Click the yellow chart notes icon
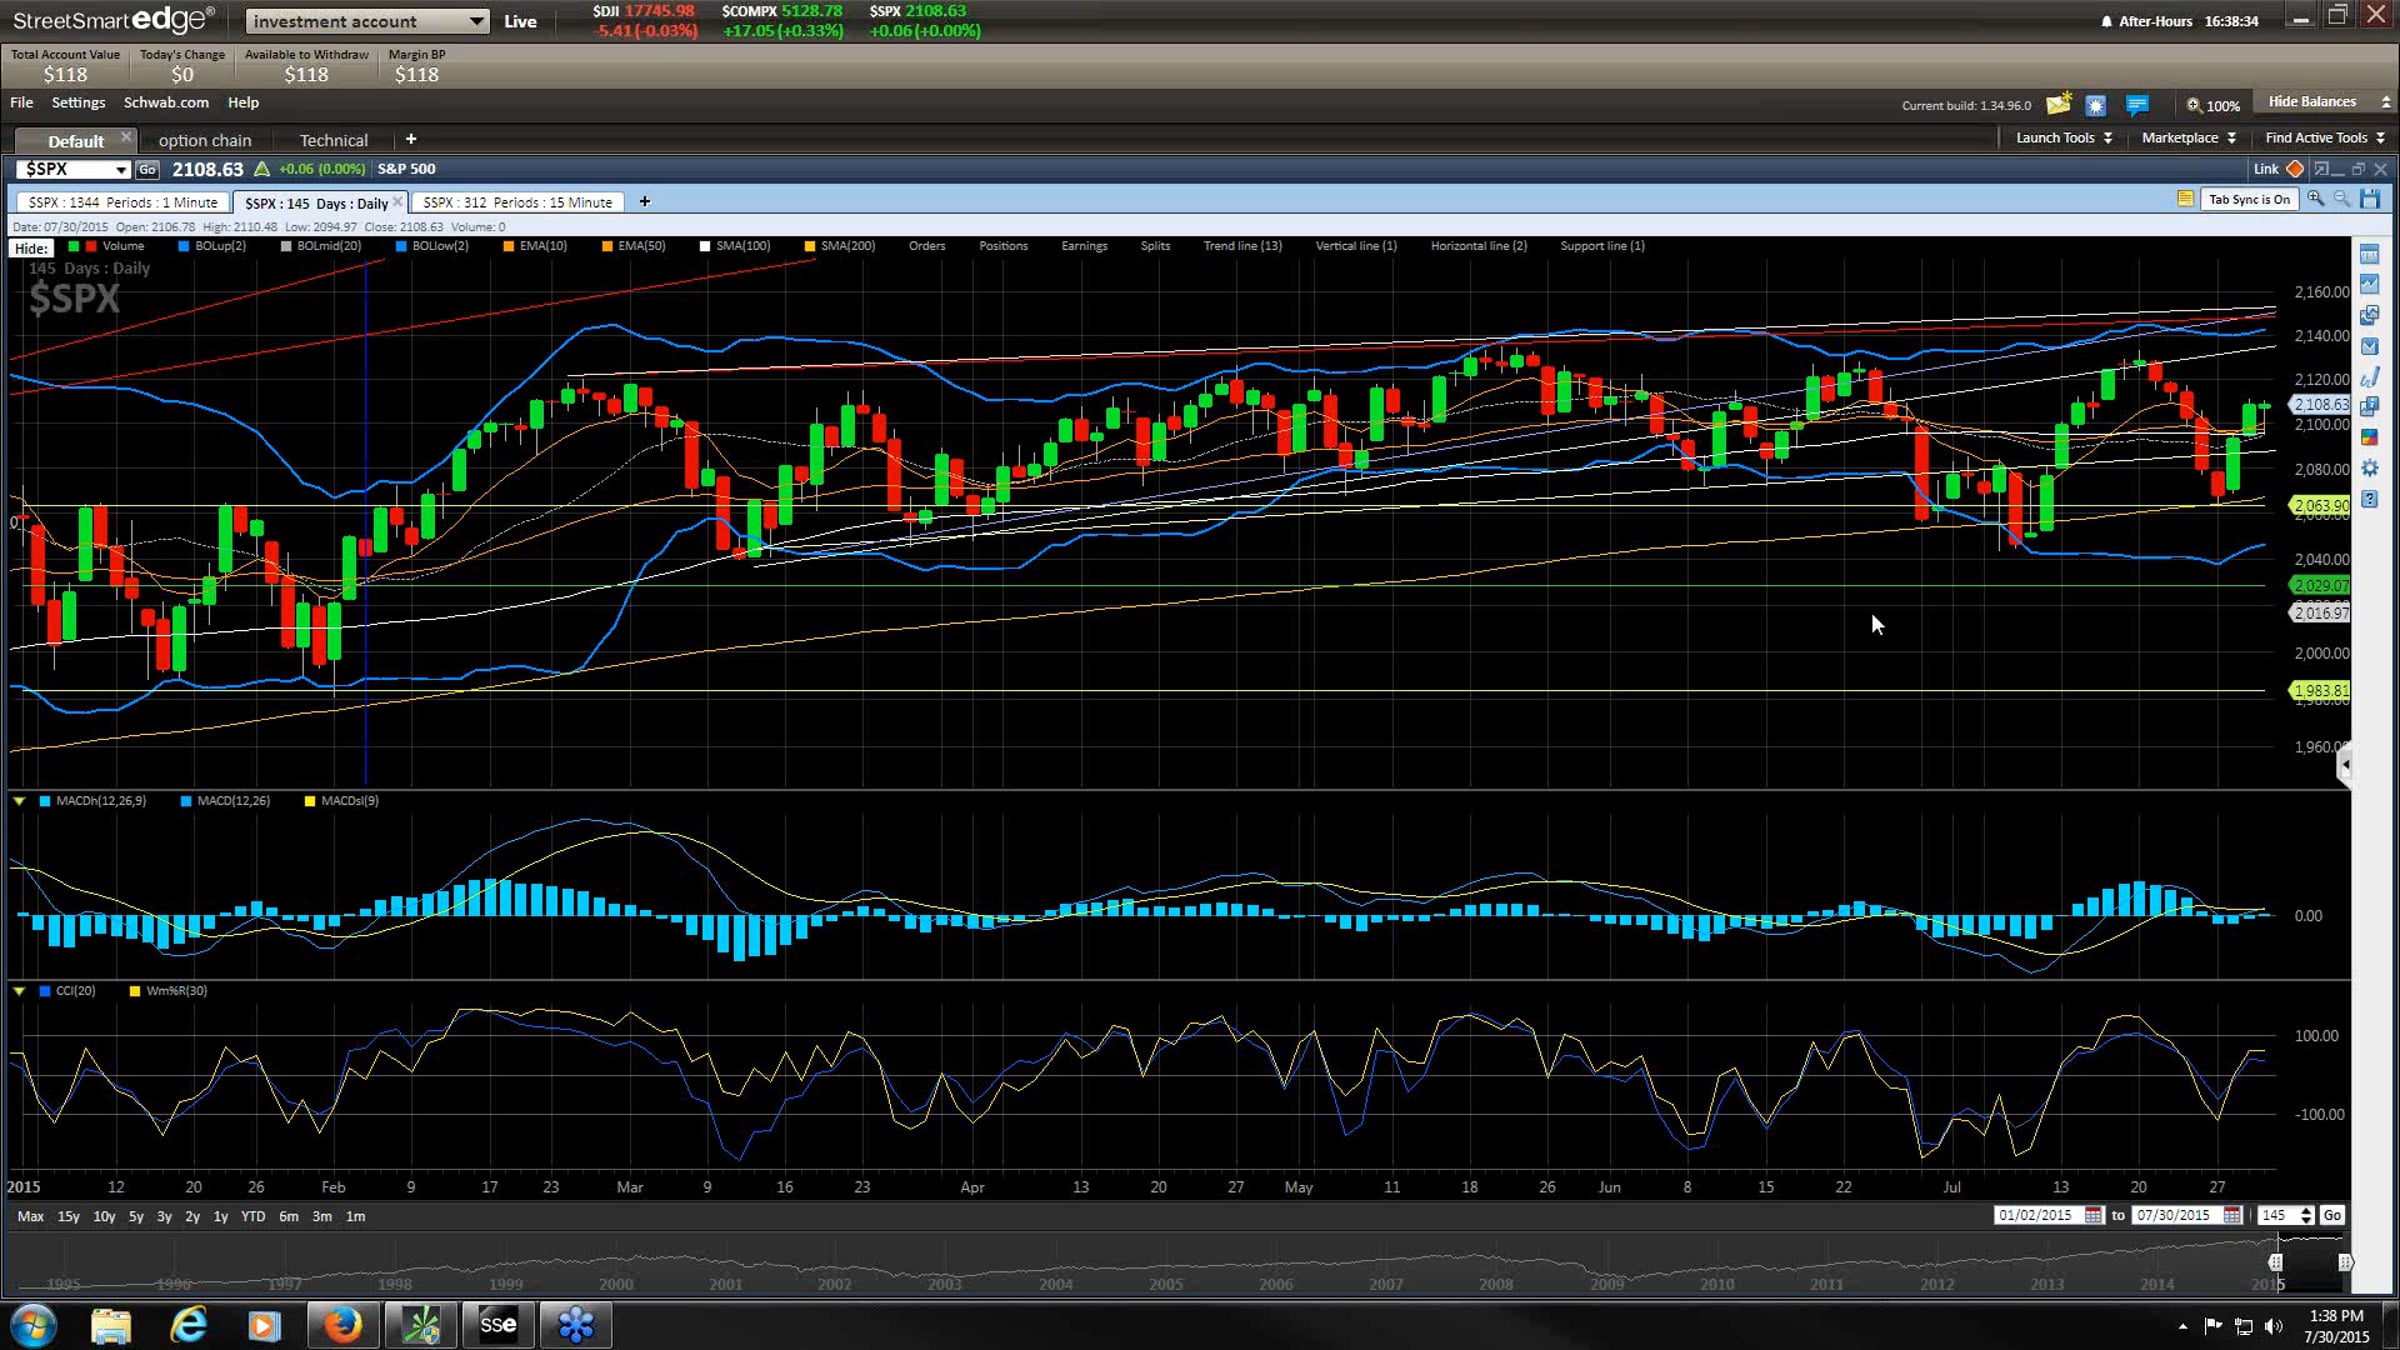 (x=2185, y=199)
